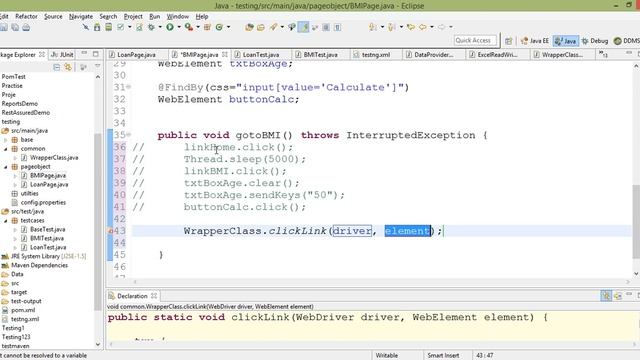Close the BMIPage.java editor tab
Image resolution: width=640 pixels, height=360 pixels.
[224, 54]
